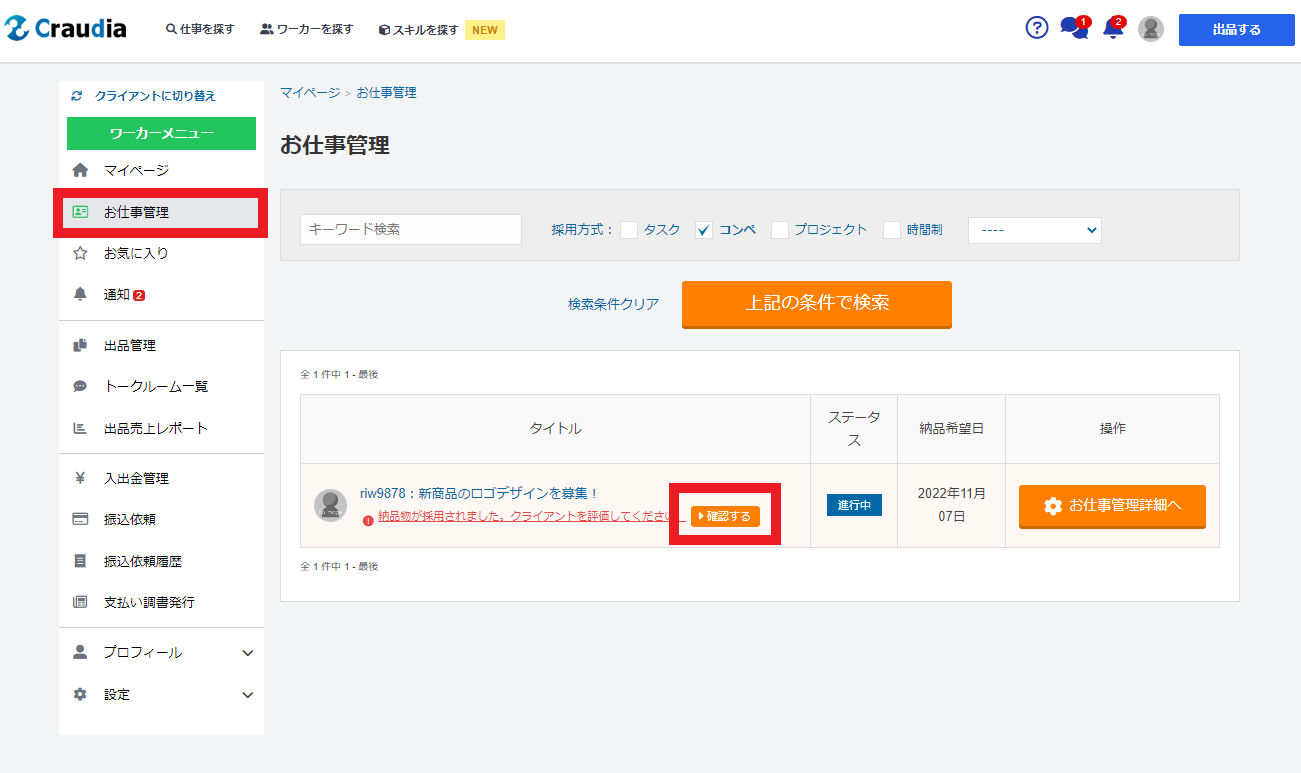Click the yen icon beside 入出金管理
This screenshot has width=1301, height=773.
[x=81, y=479]
